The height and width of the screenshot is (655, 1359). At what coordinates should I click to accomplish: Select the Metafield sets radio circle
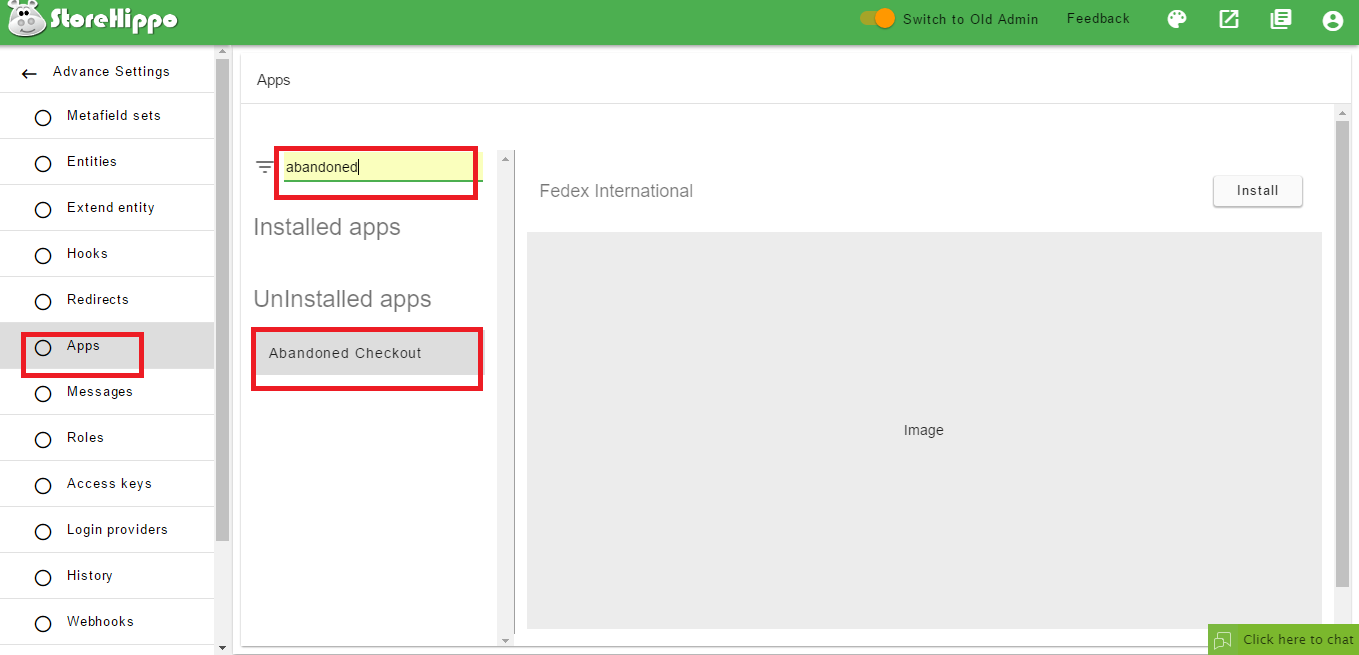point(43,118)
